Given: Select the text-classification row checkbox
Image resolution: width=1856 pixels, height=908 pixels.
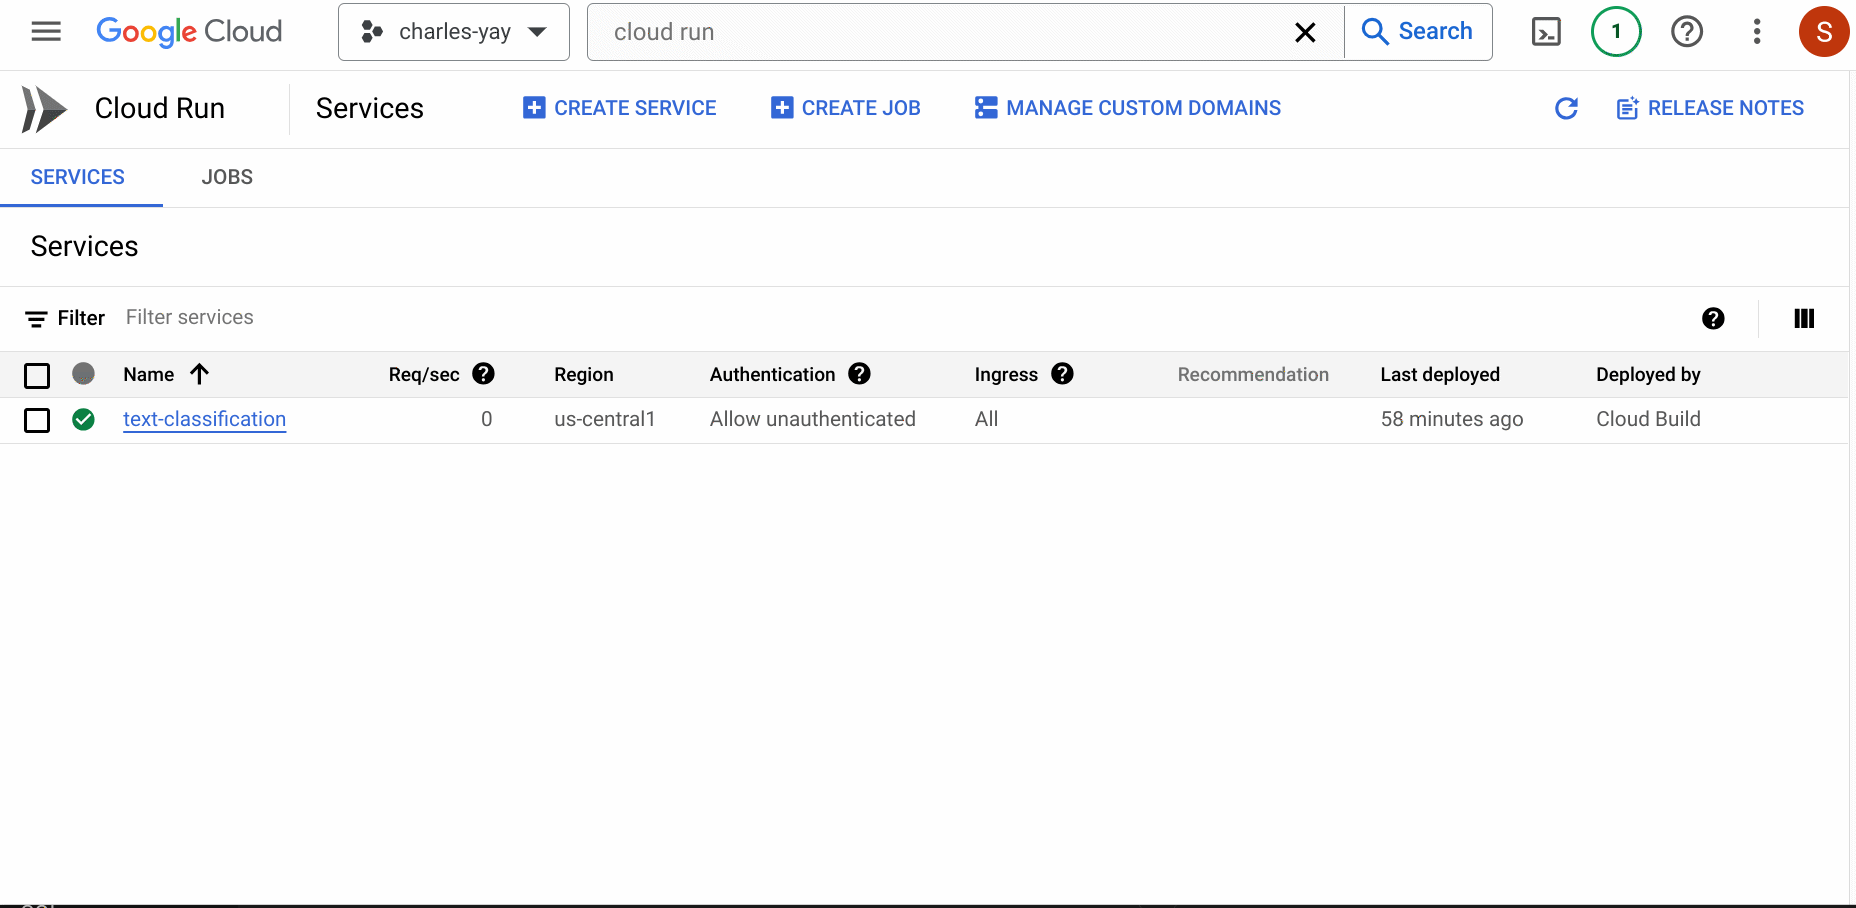Looking at the screenshot, I should tap(37, 420).
